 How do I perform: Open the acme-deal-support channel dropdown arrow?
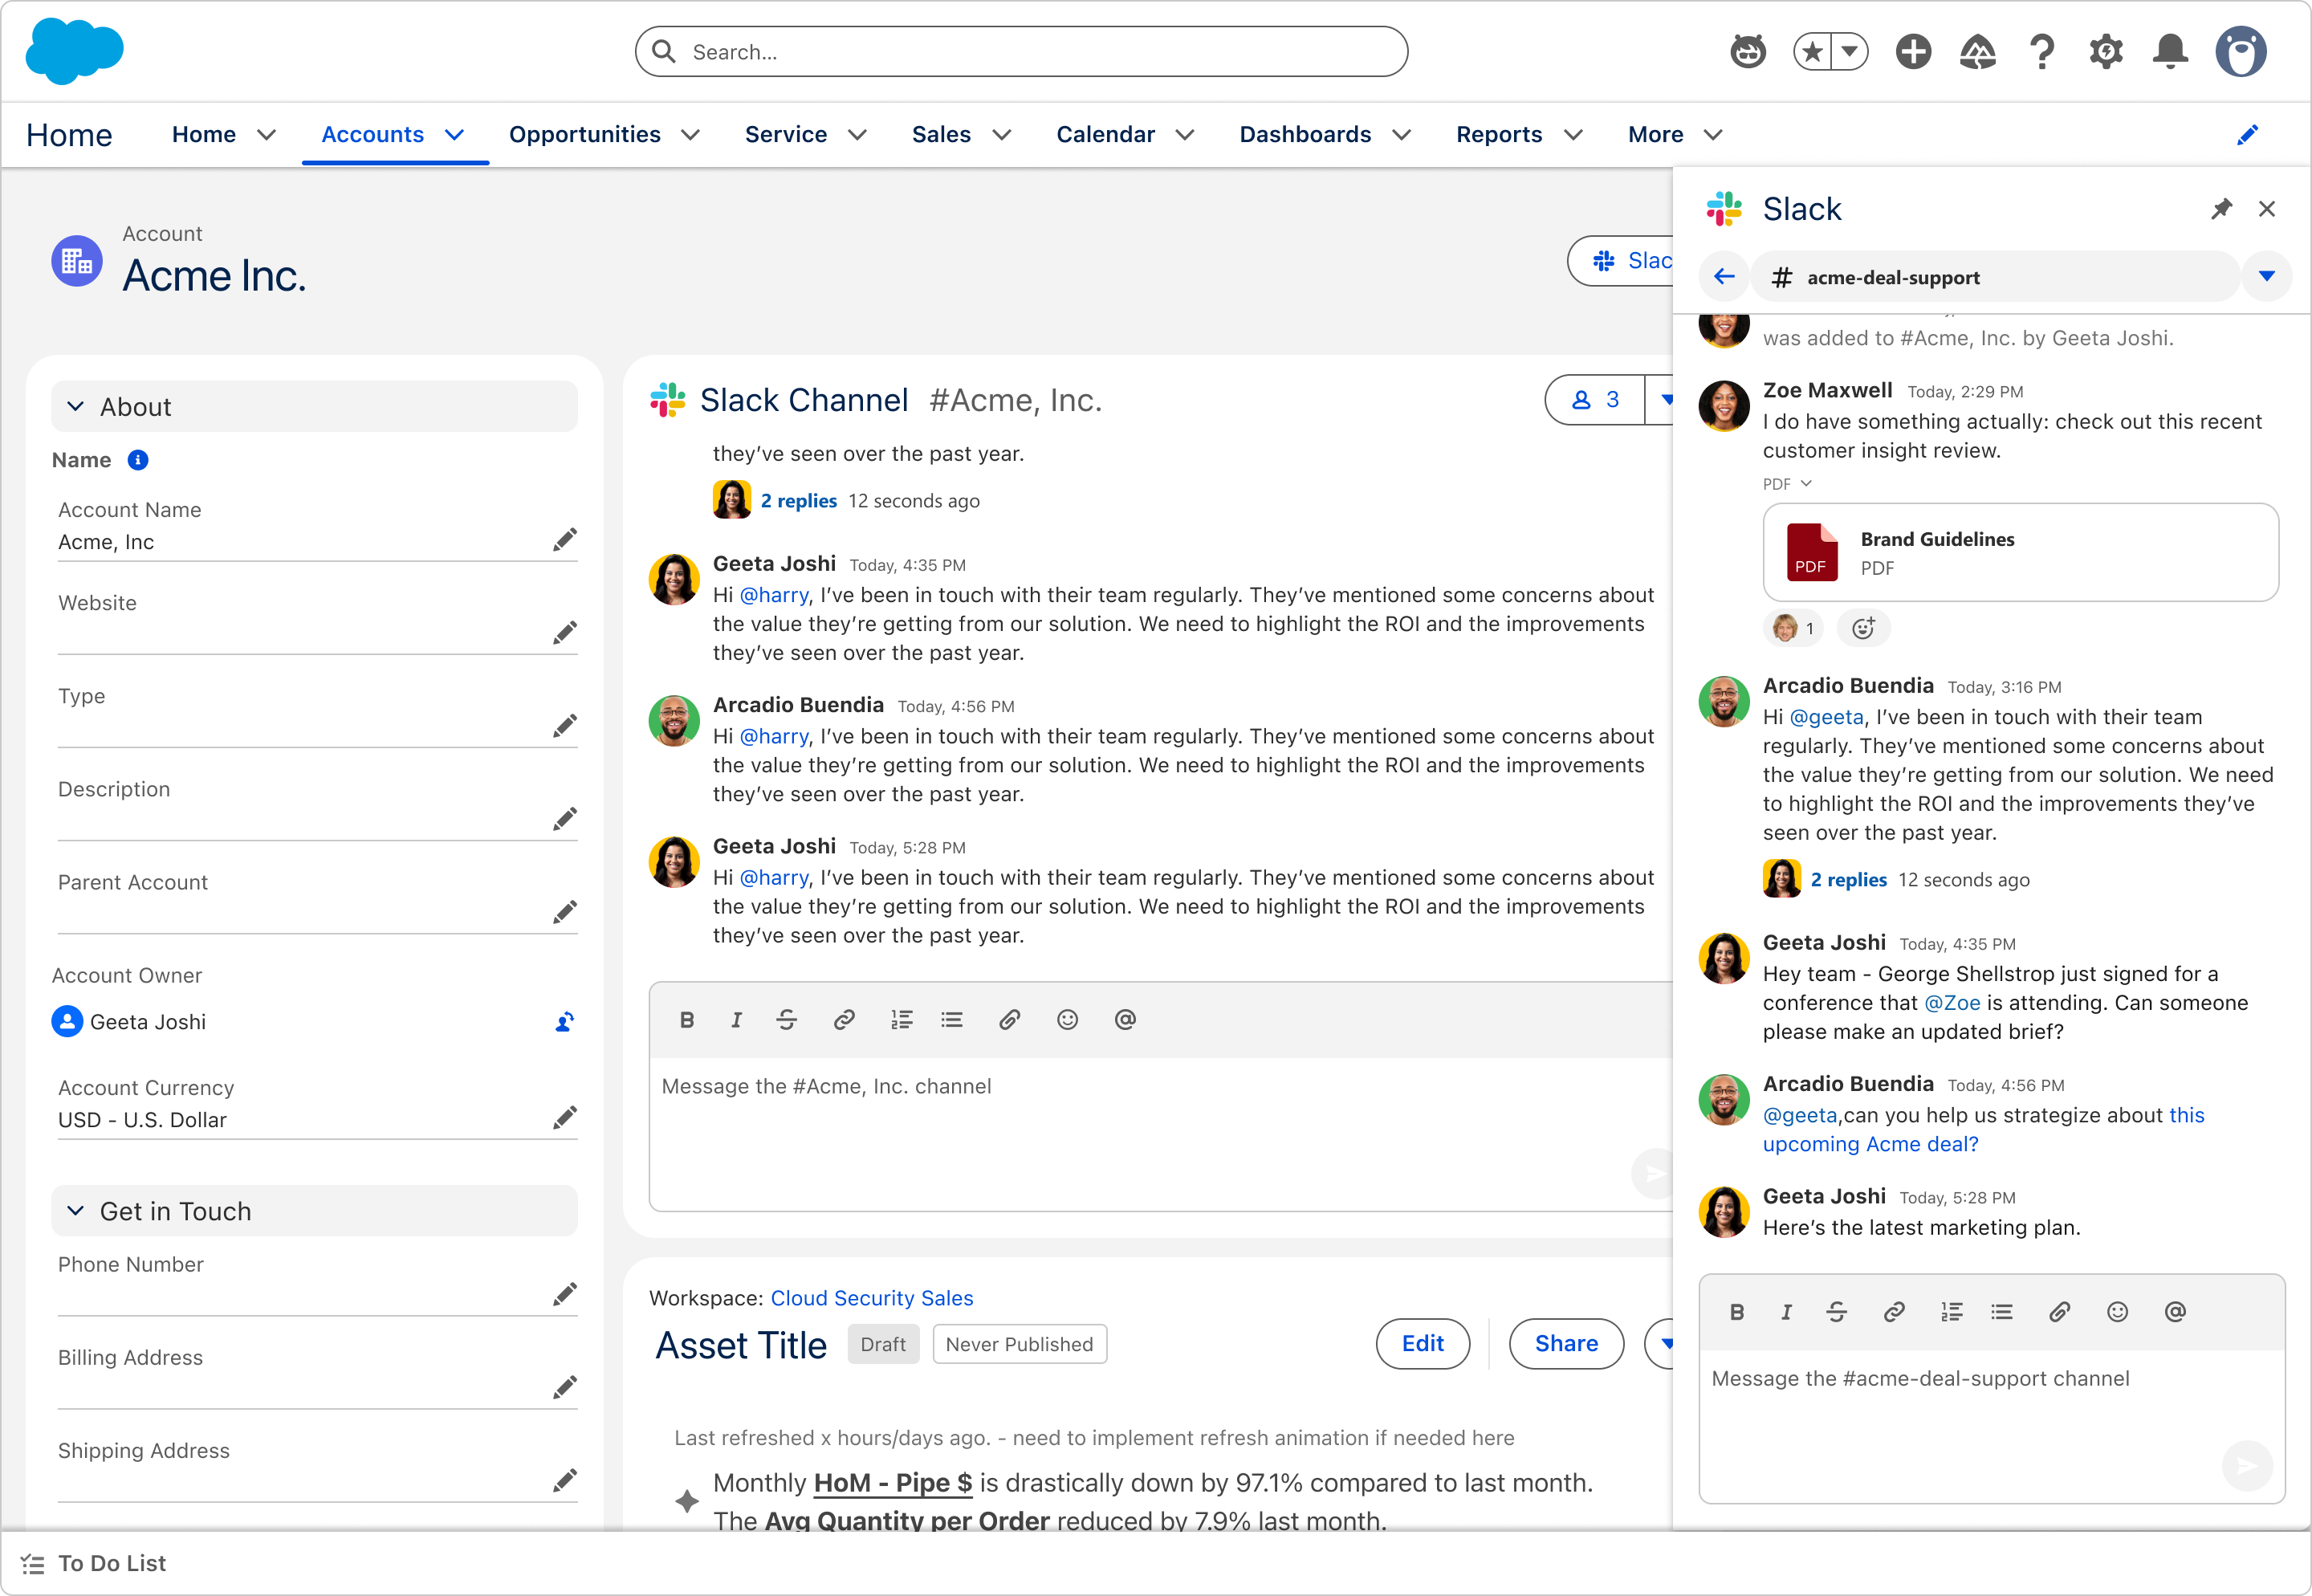pyautogui.click(x=2267, y=277)
